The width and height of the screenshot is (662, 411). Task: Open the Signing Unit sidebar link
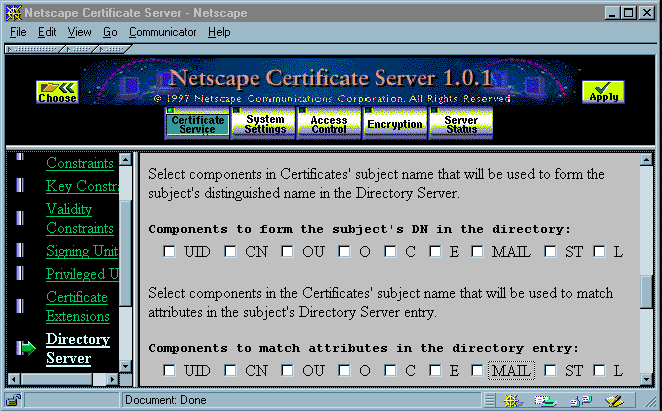[82, 251]
